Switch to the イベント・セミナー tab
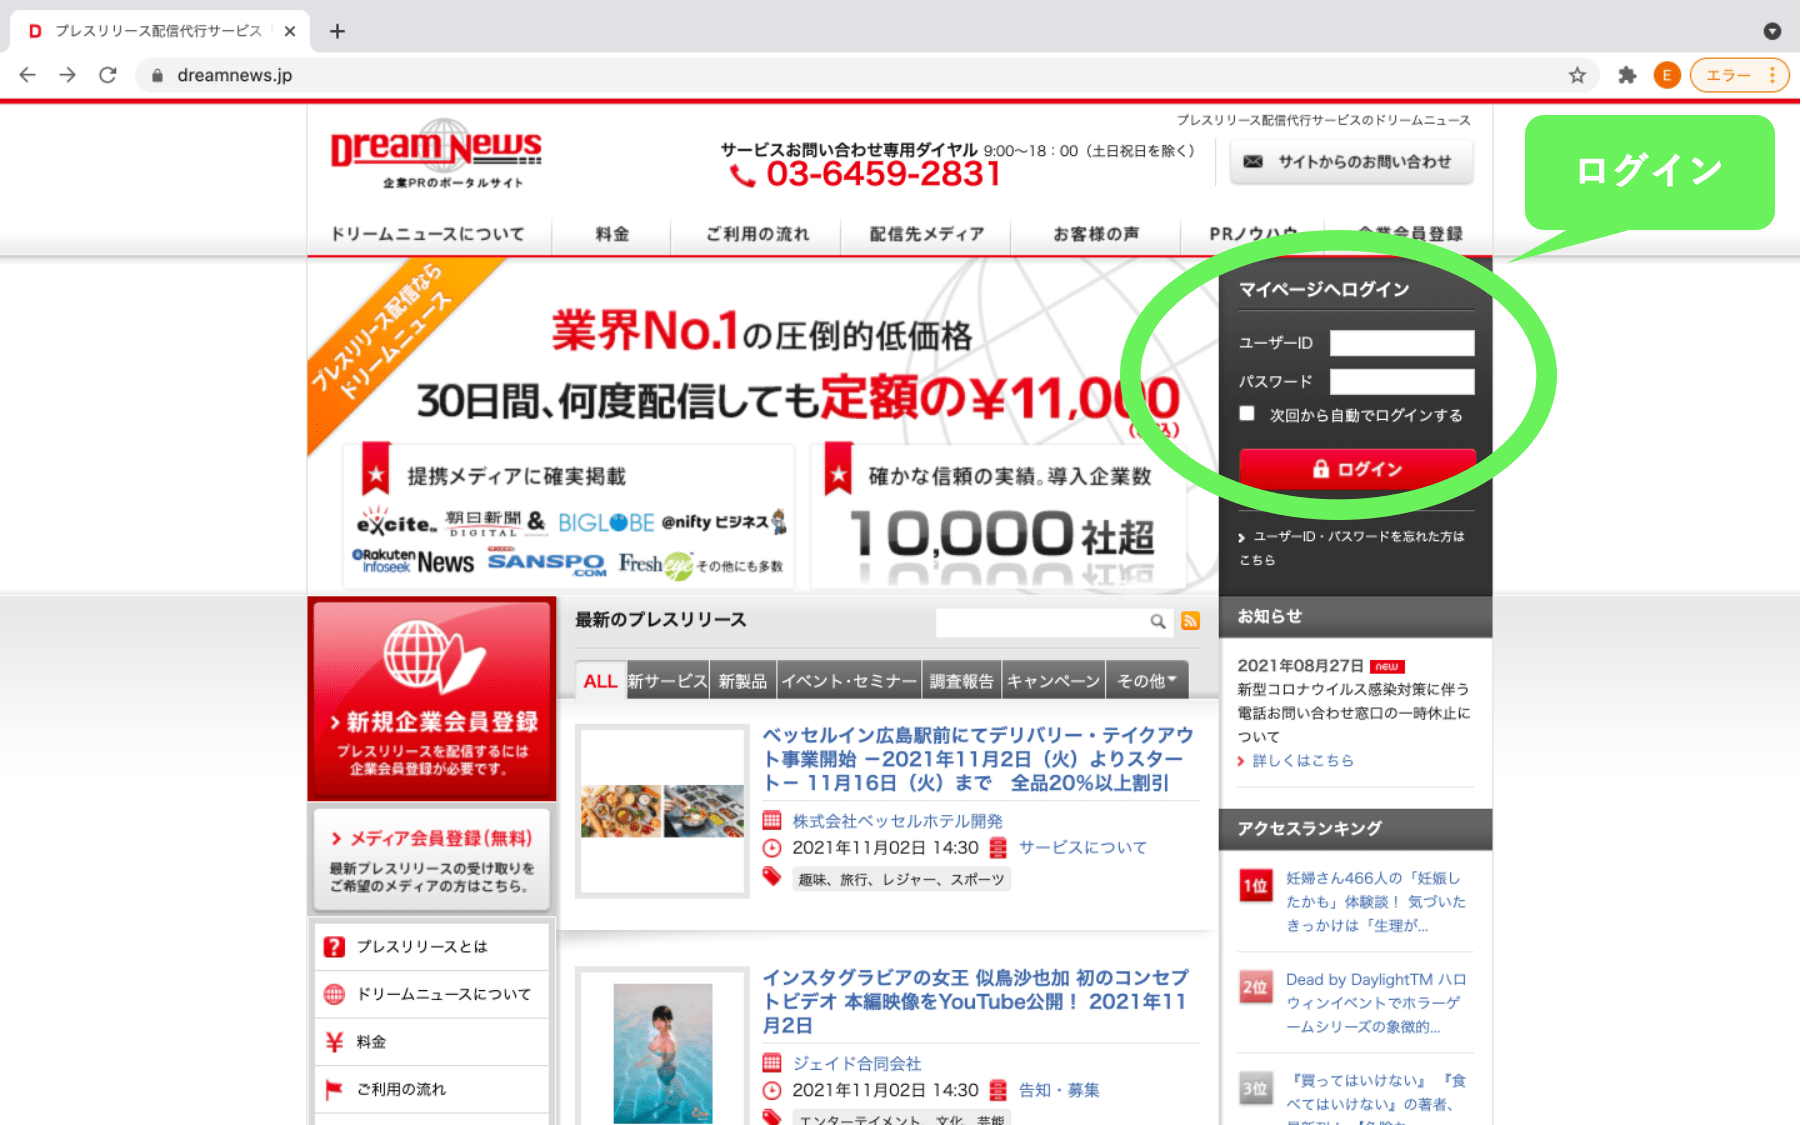Screen dimensions: 1802x1125 click(x=849, y=681)
